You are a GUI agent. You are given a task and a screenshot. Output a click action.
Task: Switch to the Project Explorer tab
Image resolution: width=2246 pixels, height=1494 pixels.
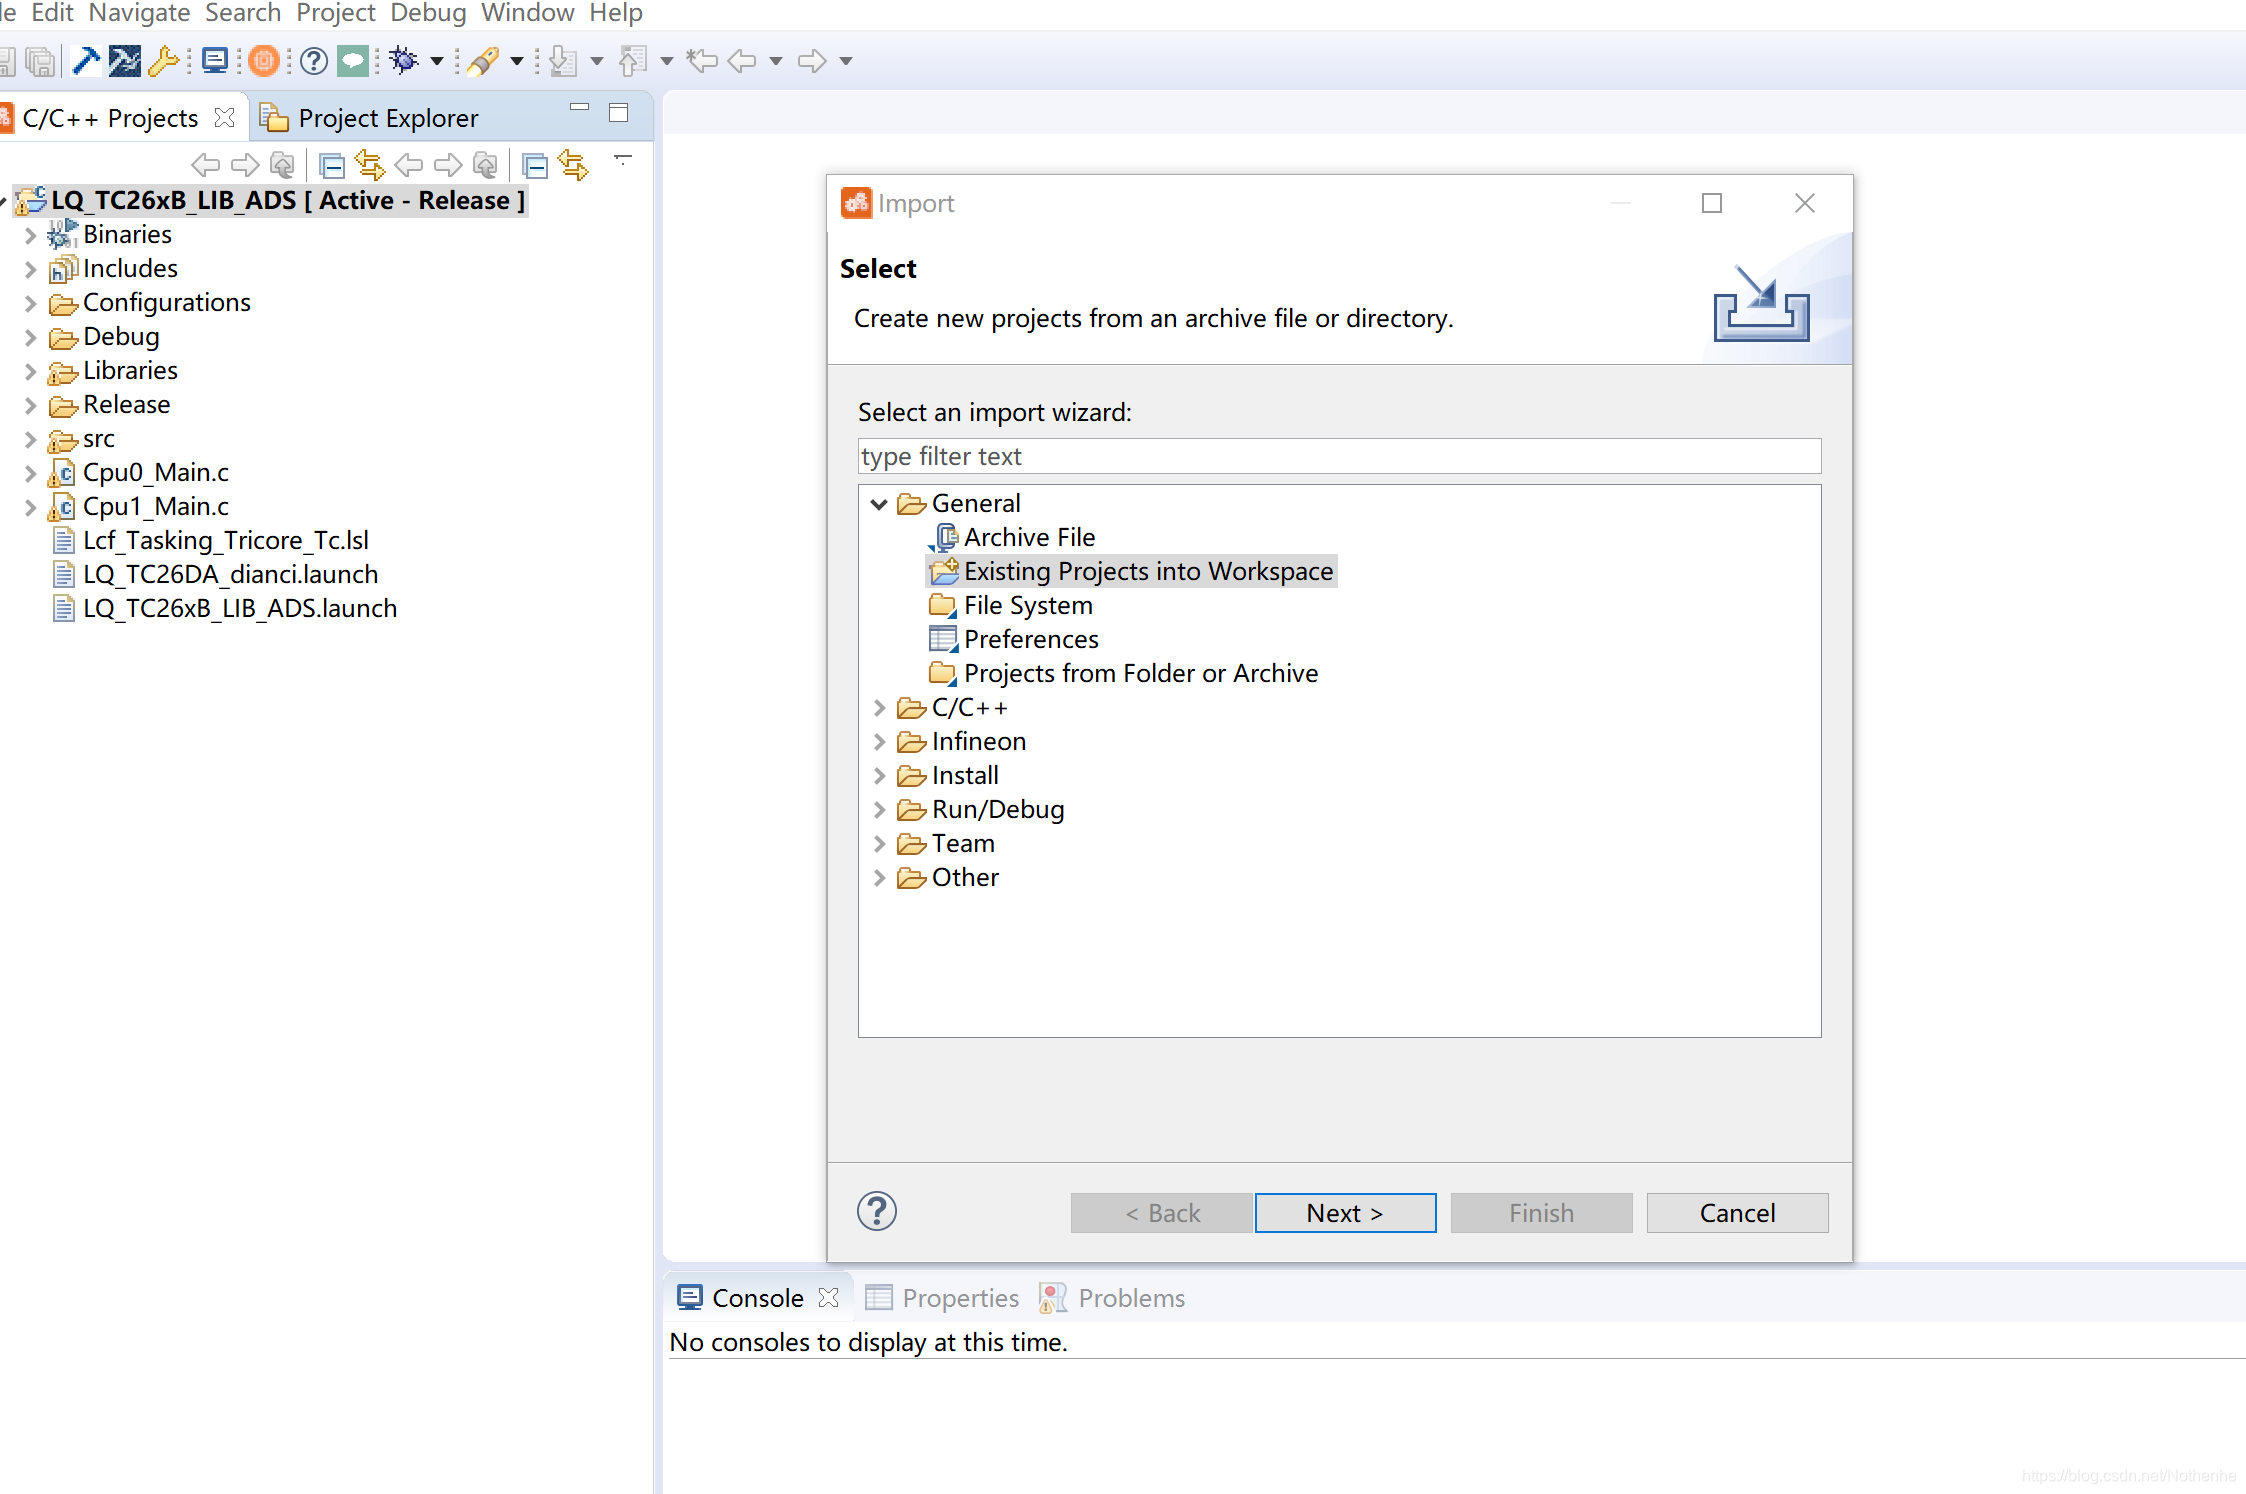[385, 115]
